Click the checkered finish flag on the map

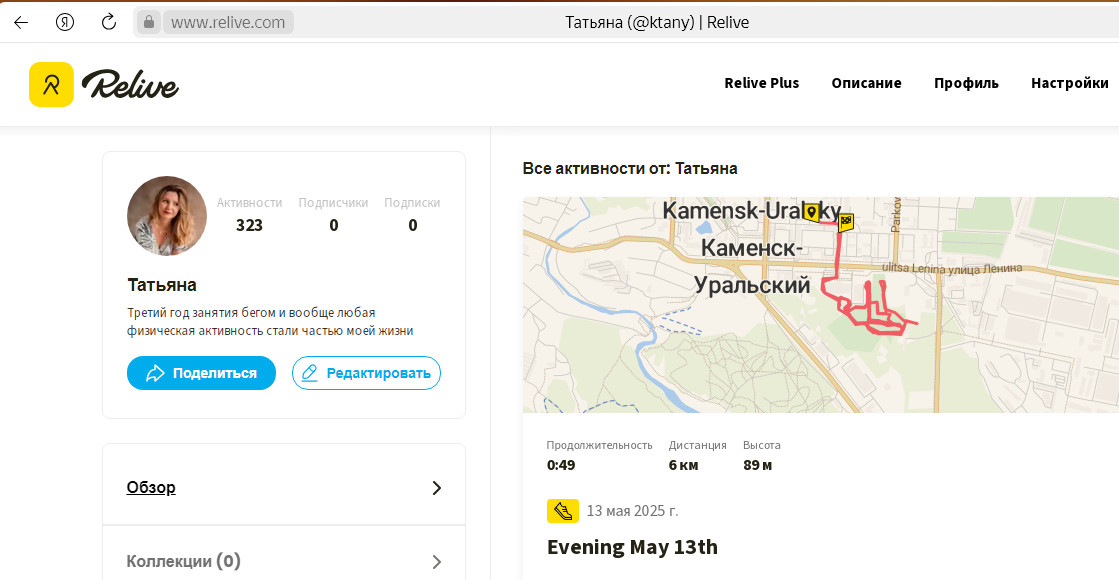point(846,222)
